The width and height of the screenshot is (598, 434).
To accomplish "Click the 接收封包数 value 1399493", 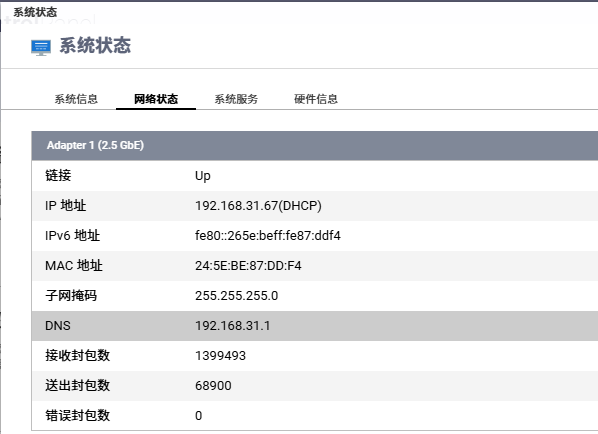I will coord(220,356).
